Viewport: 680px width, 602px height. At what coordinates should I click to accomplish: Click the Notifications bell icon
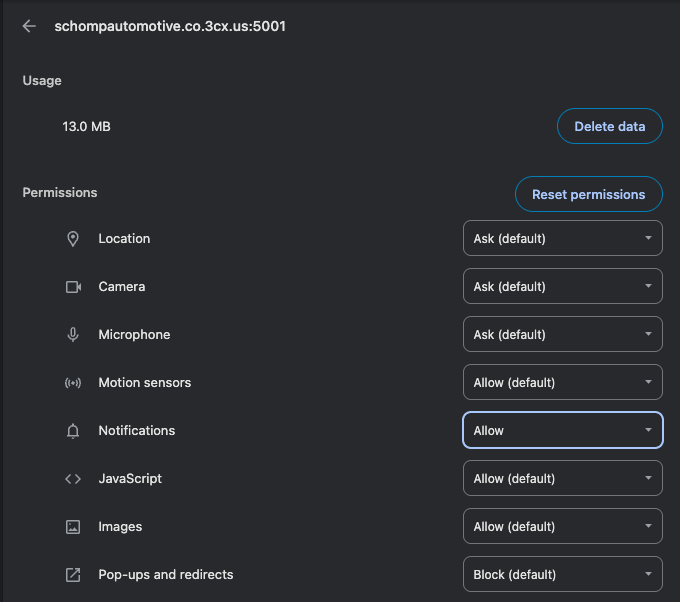(x=73, y=431)
